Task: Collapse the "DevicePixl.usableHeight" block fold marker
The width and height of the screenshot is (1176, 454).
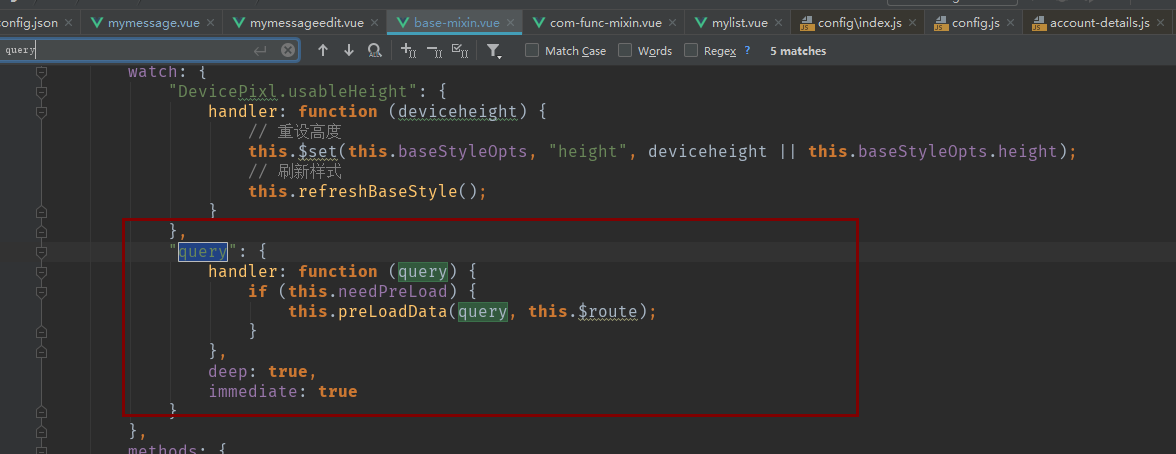Action: click(41, 92)
